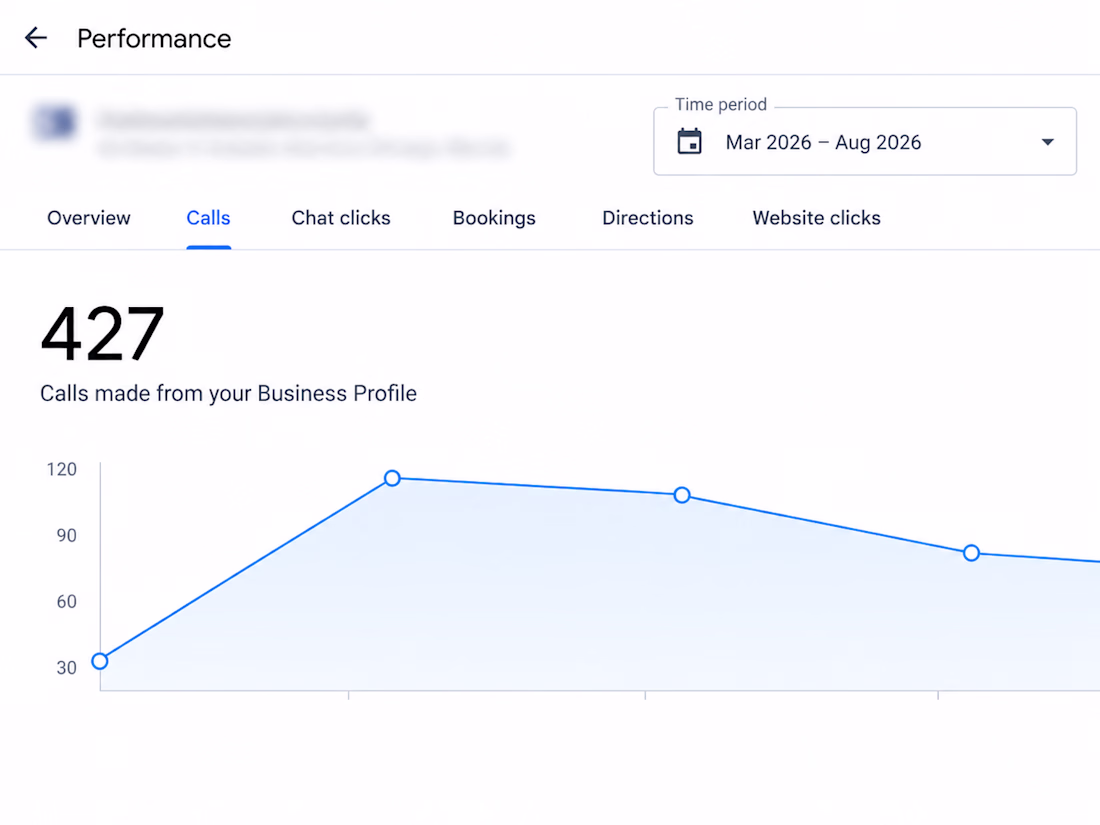
Task: Select the peak chart data point near 120
Action: [392, 478]
